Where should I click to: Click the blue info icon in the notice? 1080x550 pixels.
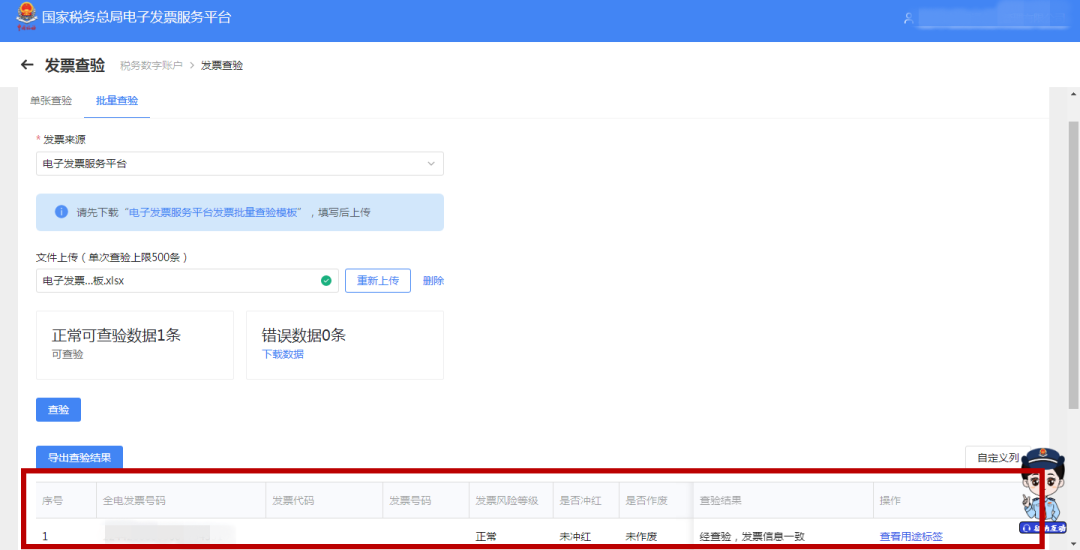click(61, 212)
